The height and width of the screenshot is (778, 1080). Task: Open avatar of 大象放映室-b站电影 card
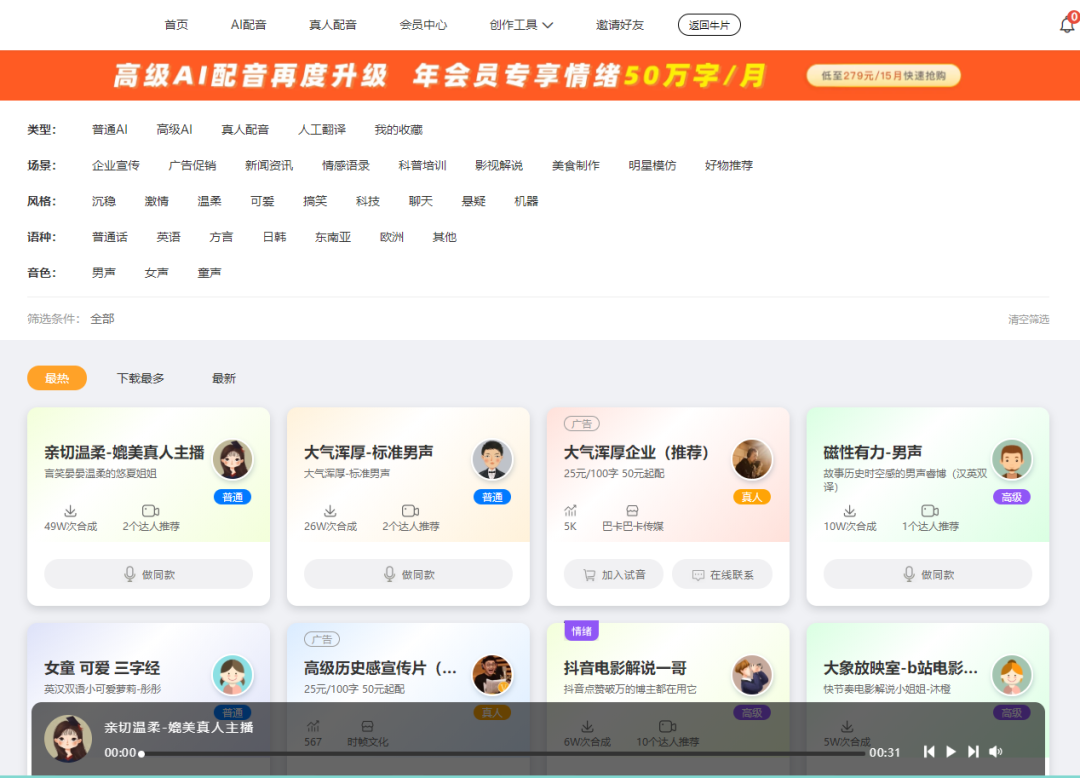1011,675
